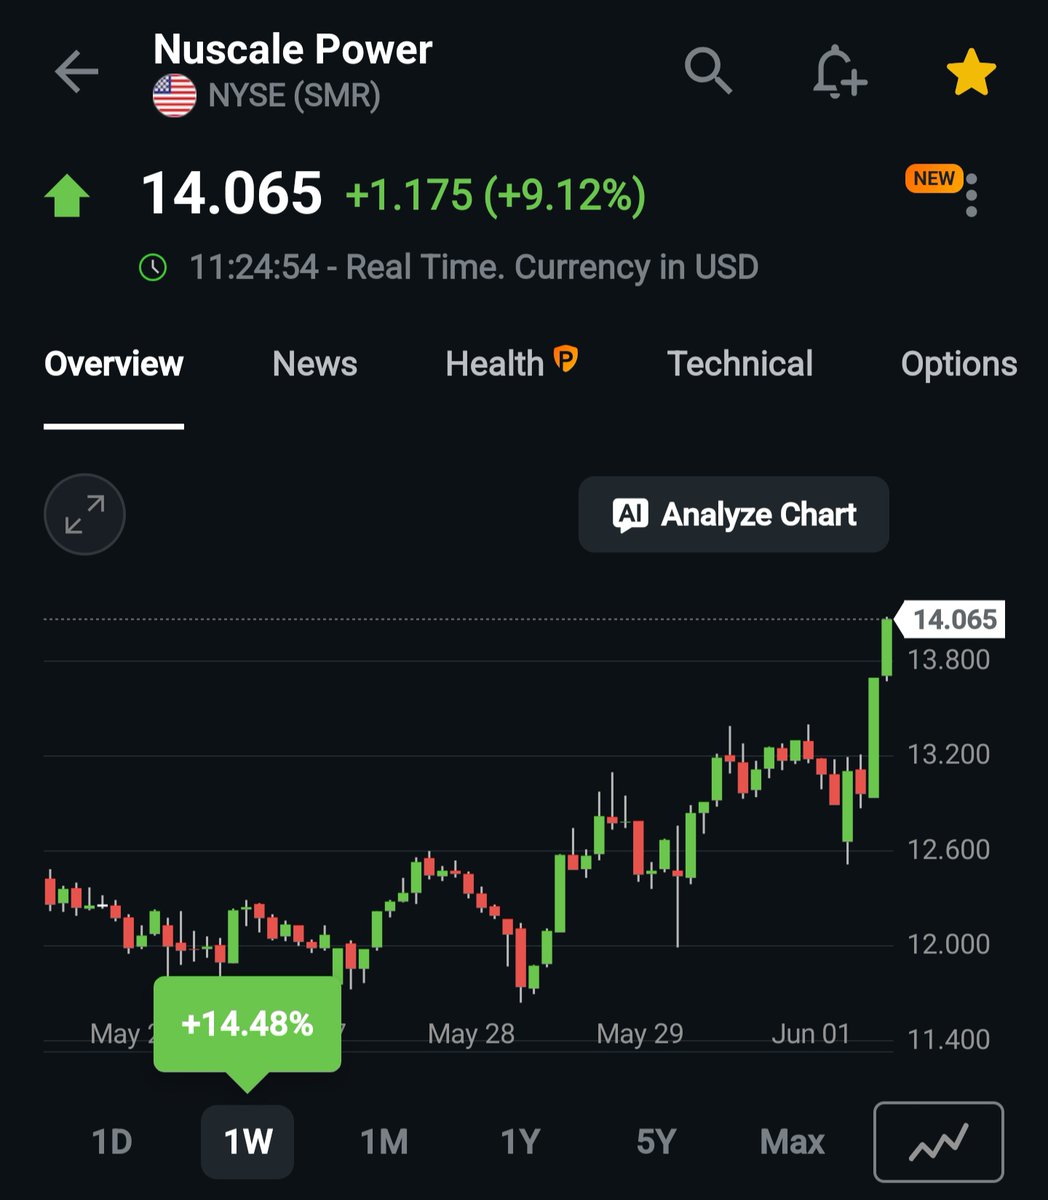The width and height of the screenshot is (1048, 1200).
Task: Tap the green up arrow indicator
Action: tap(68, 196)
